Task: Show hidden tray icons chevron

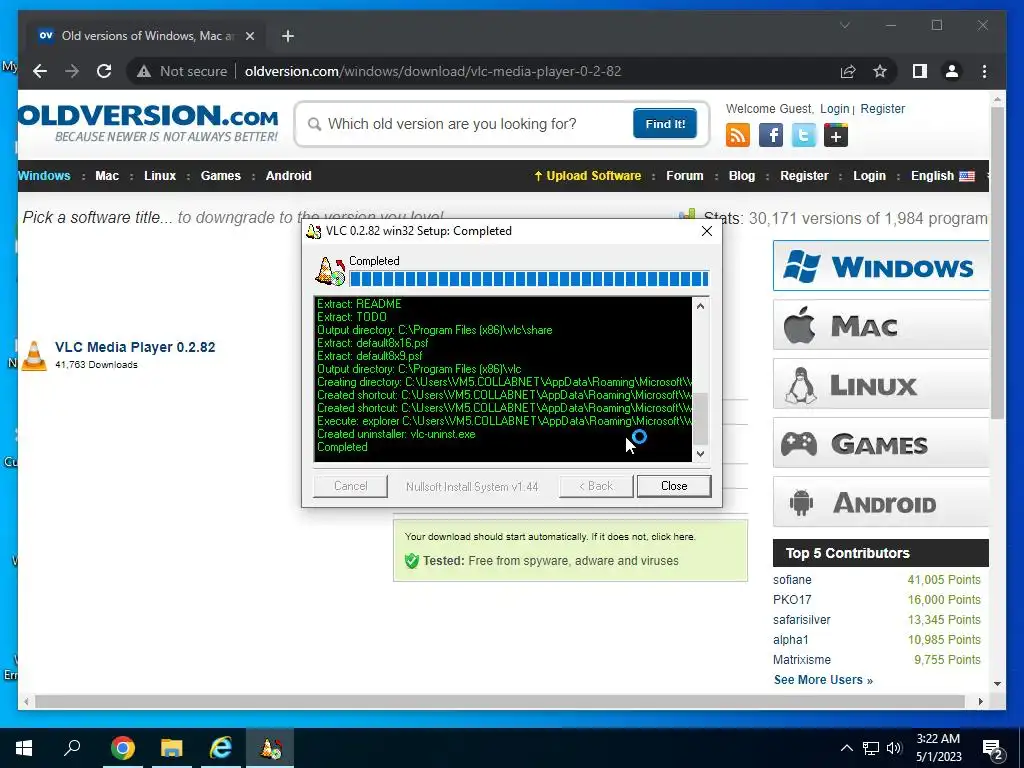Action: (x=846, y=748)
